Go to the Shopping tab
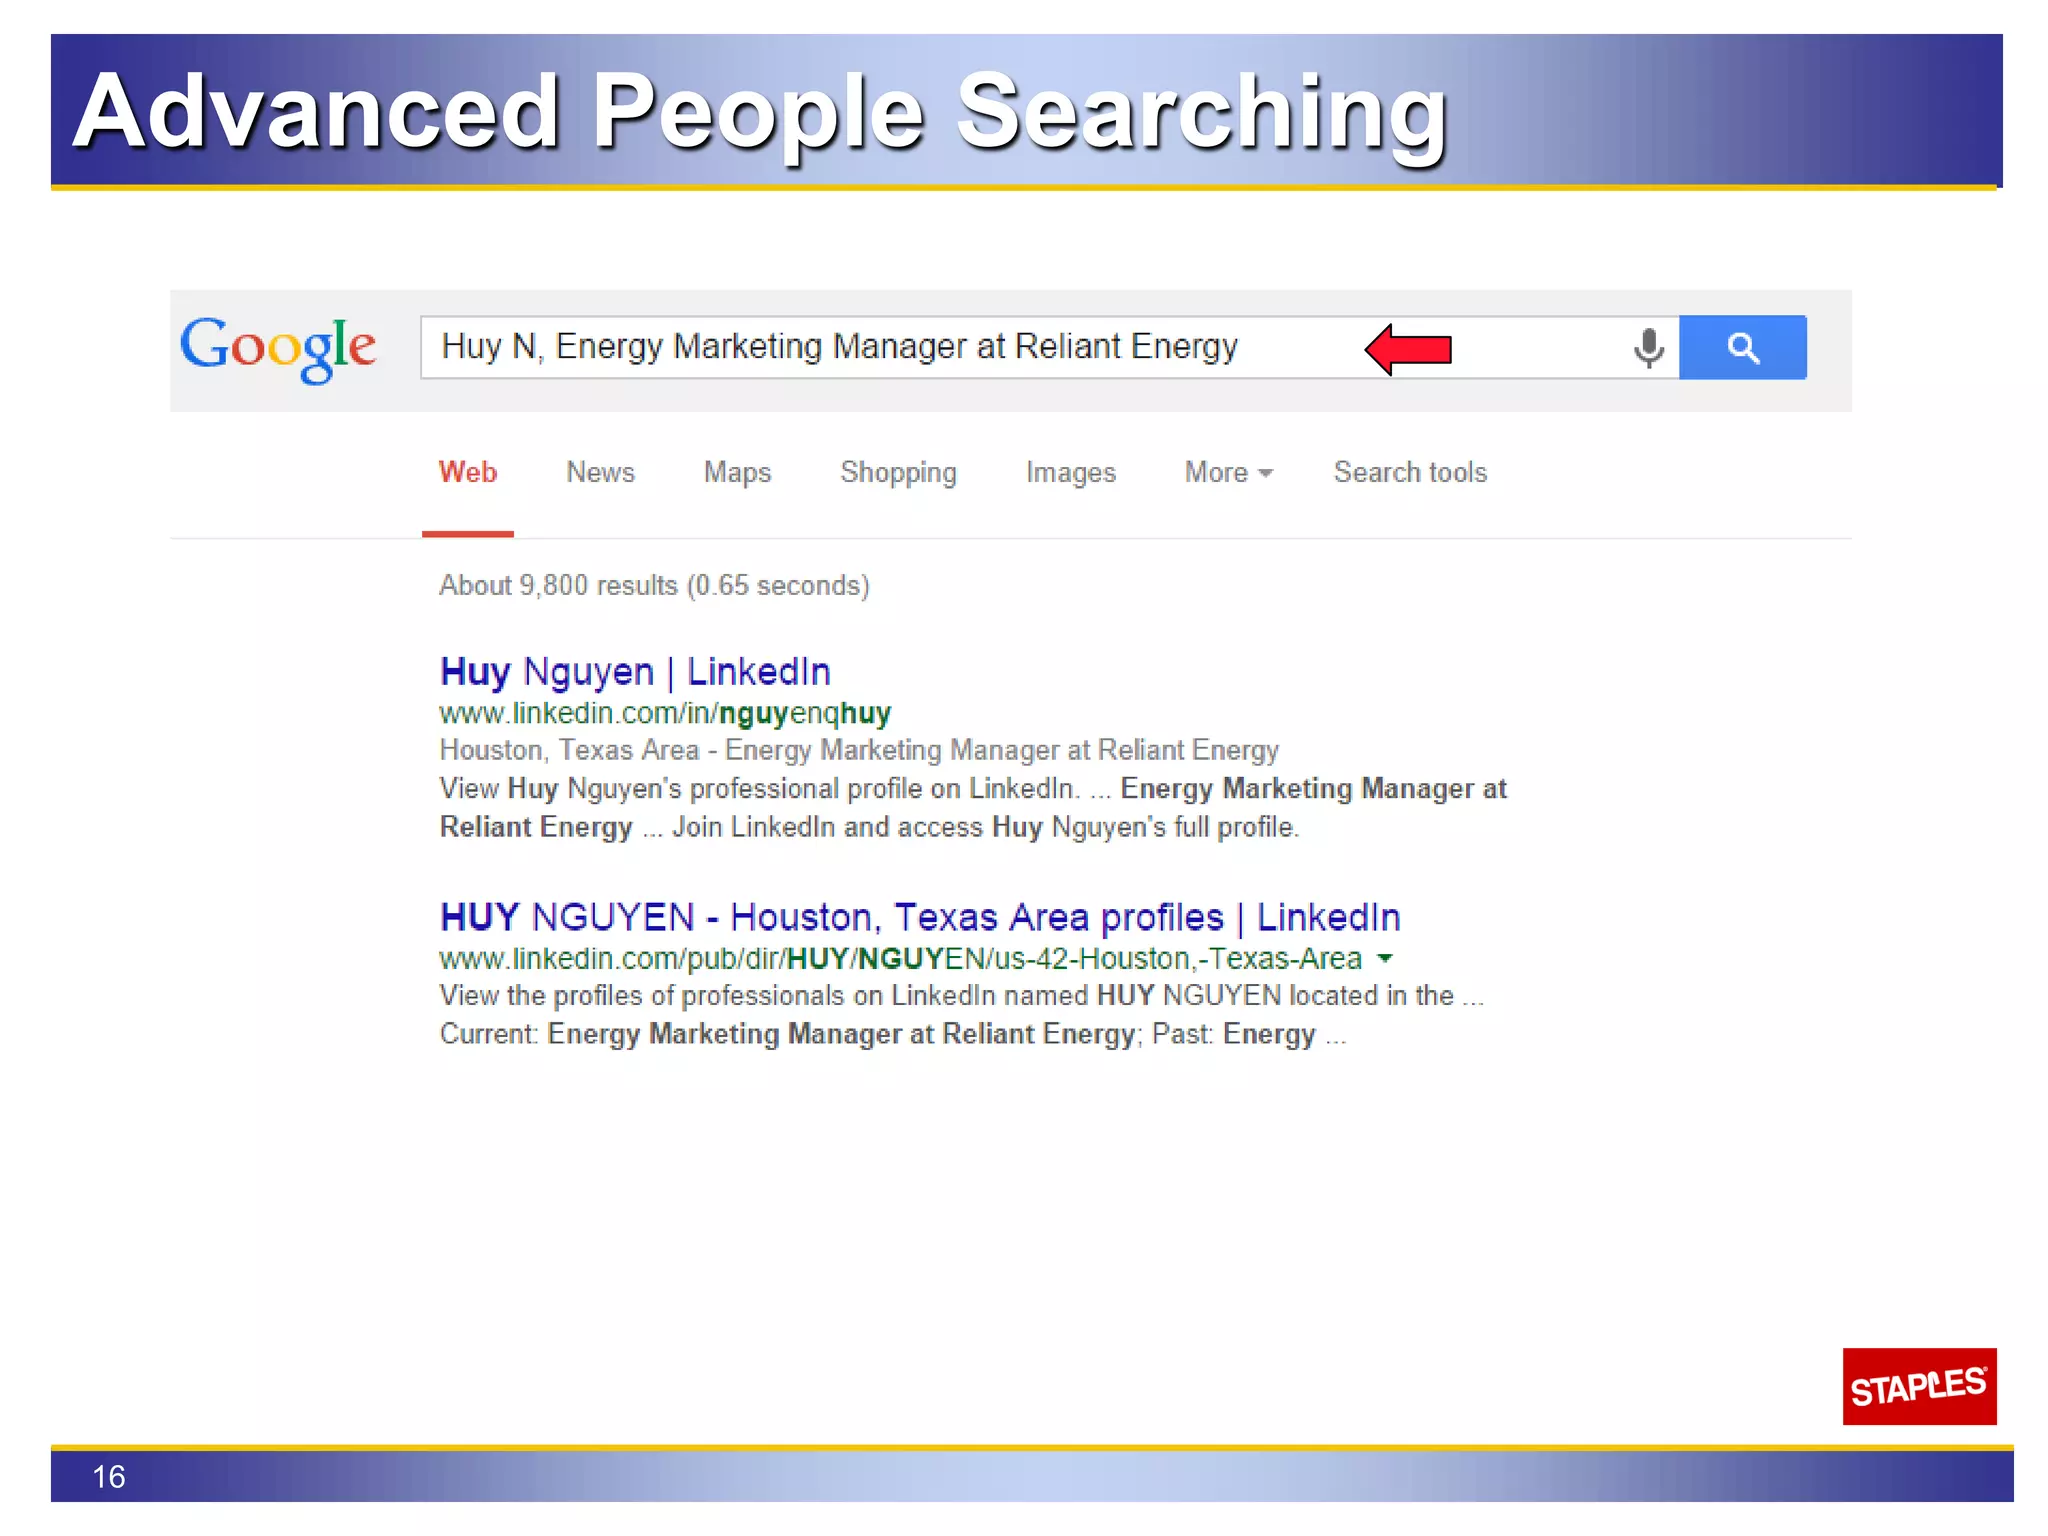The width and height of the screenshot is (2048, 1536). point(898,472)
